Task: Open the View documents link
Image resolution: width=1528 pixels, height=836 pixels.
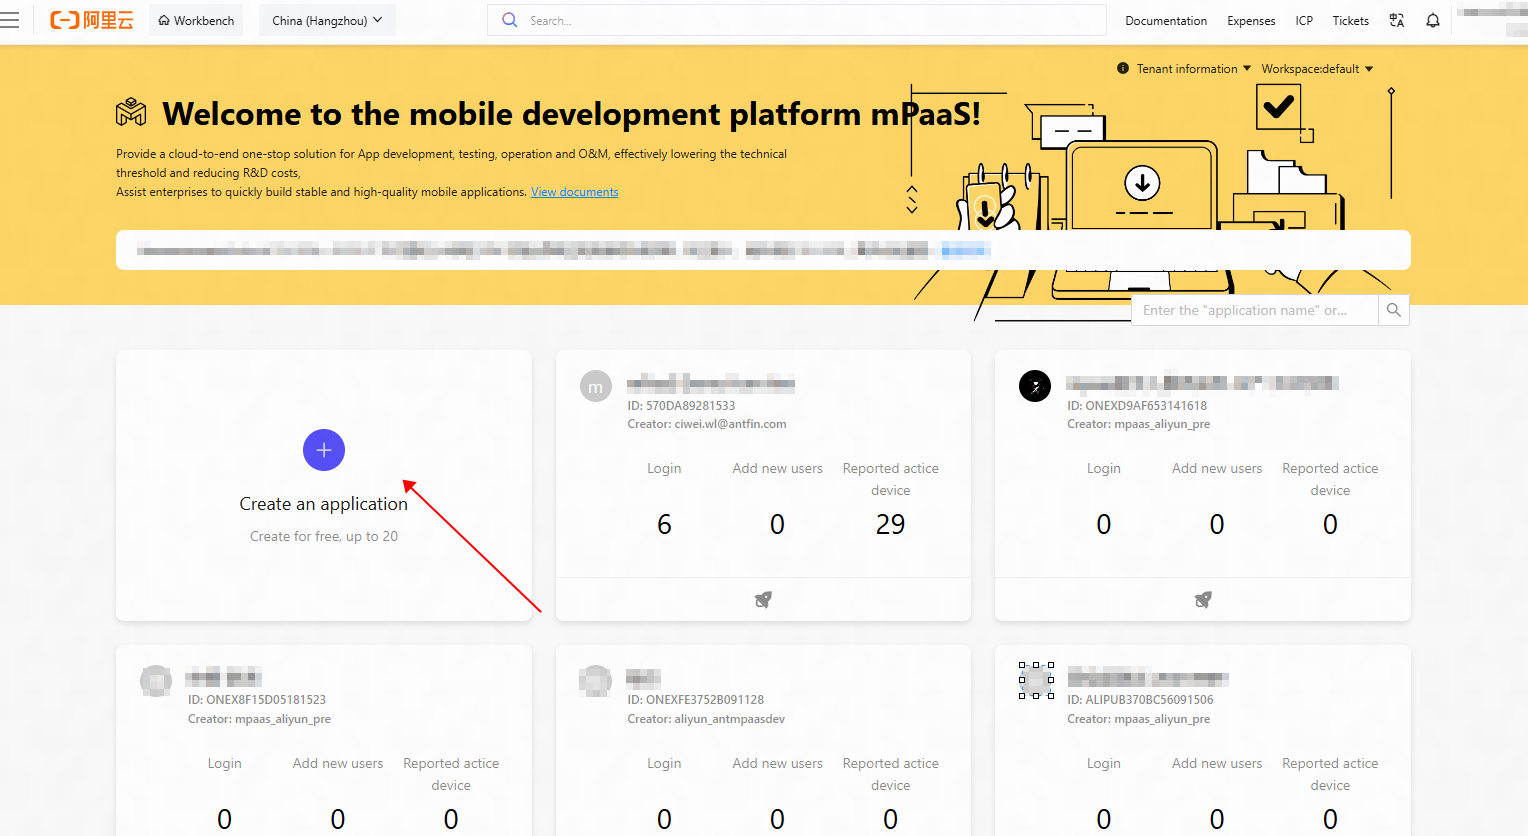Action: 574,192
